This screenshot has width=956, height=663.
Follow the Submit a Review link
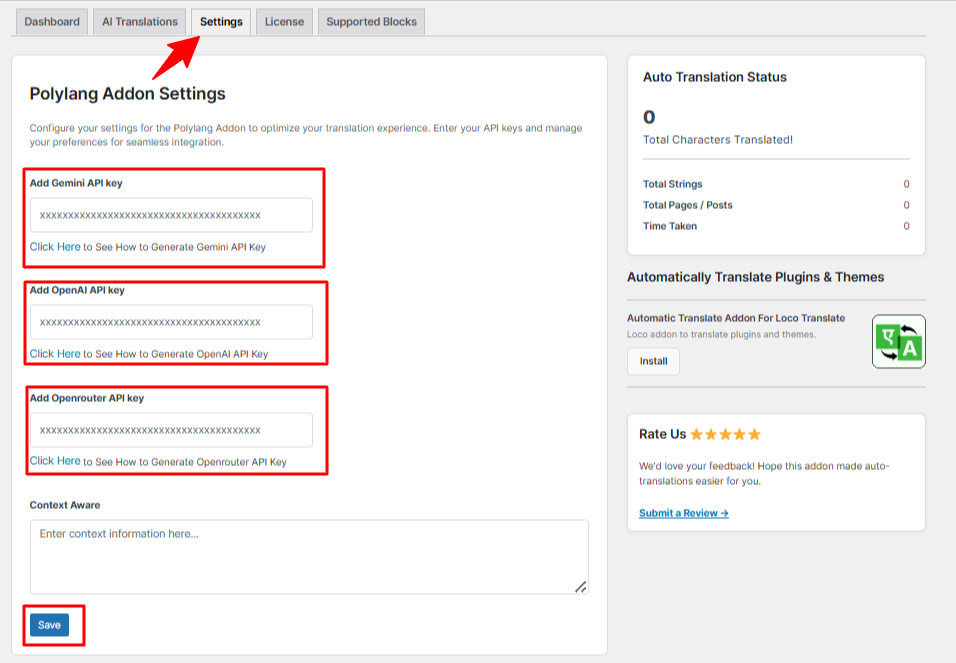coord(683,513)
